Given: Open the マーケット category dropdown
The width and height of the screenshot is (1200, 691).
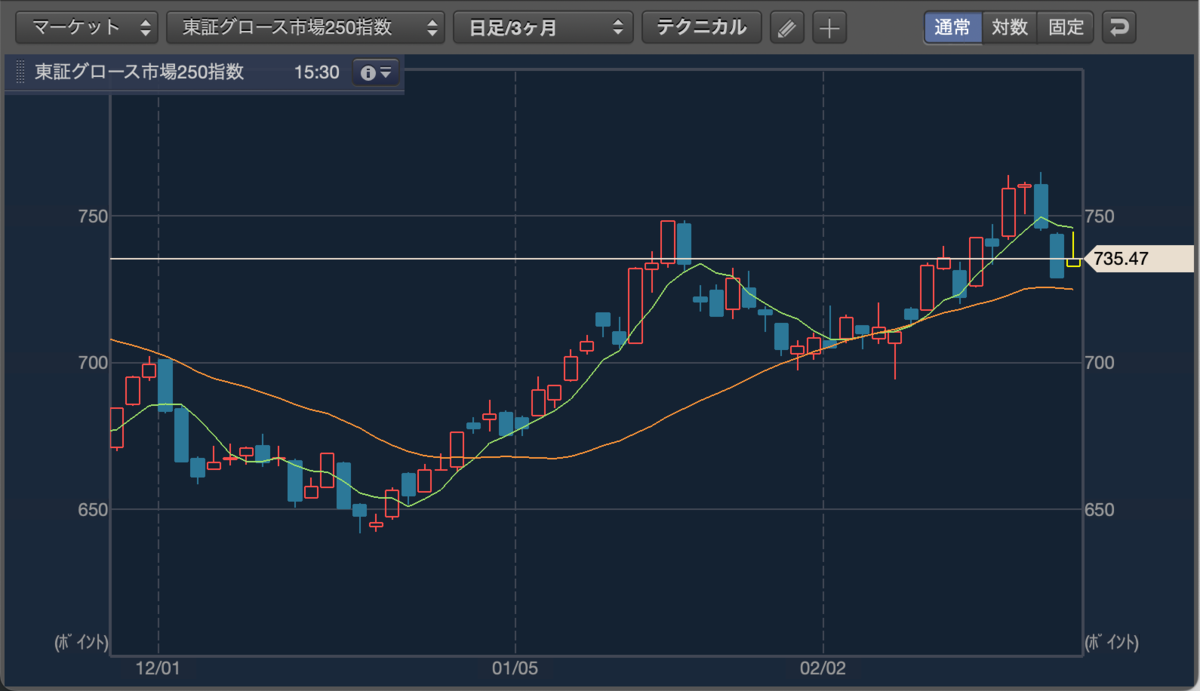Looking at the screenshot, I should (x=88, y=27).
